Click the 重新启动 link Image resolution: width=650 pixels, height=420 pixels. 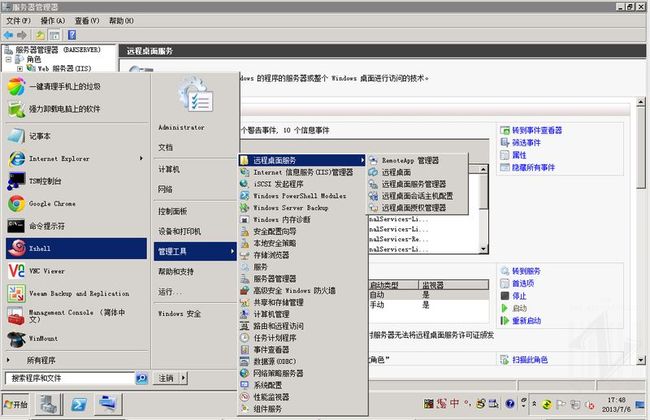pyautogui.click(x=526, y=321)
